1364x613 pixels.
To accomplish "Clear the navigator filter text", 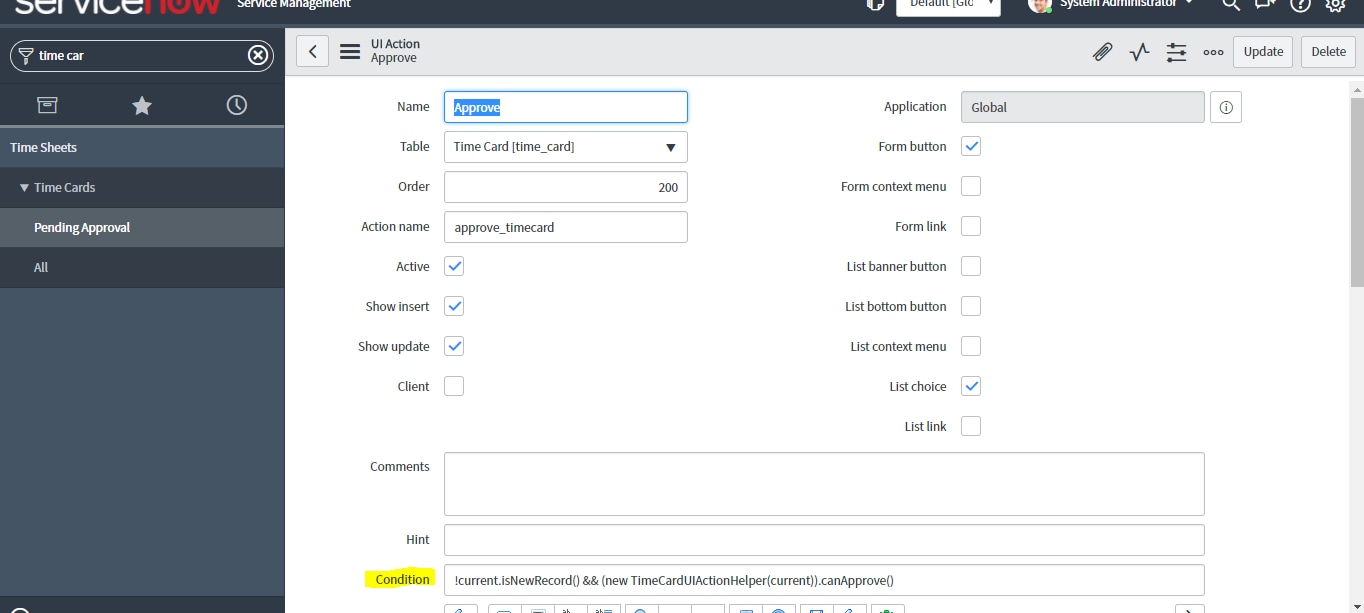I will pos(258,55).
